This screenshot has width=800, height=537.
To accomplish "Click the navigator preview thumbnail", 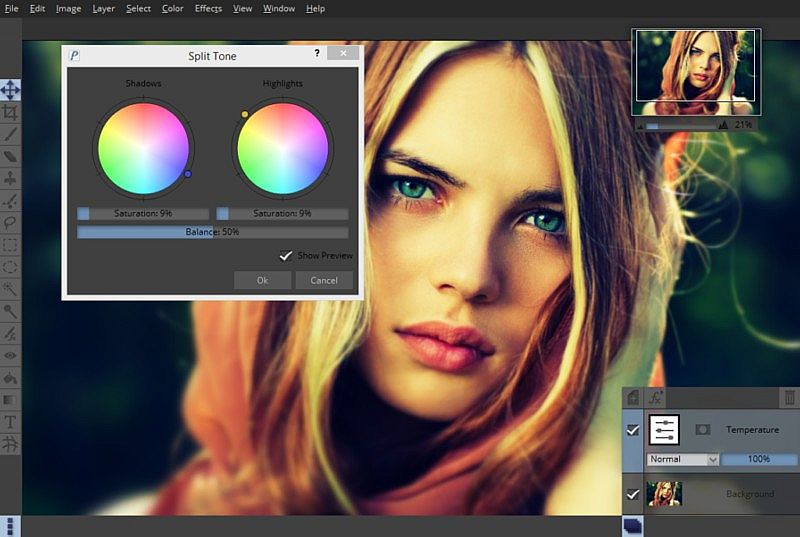I will [x=696, y=72].
